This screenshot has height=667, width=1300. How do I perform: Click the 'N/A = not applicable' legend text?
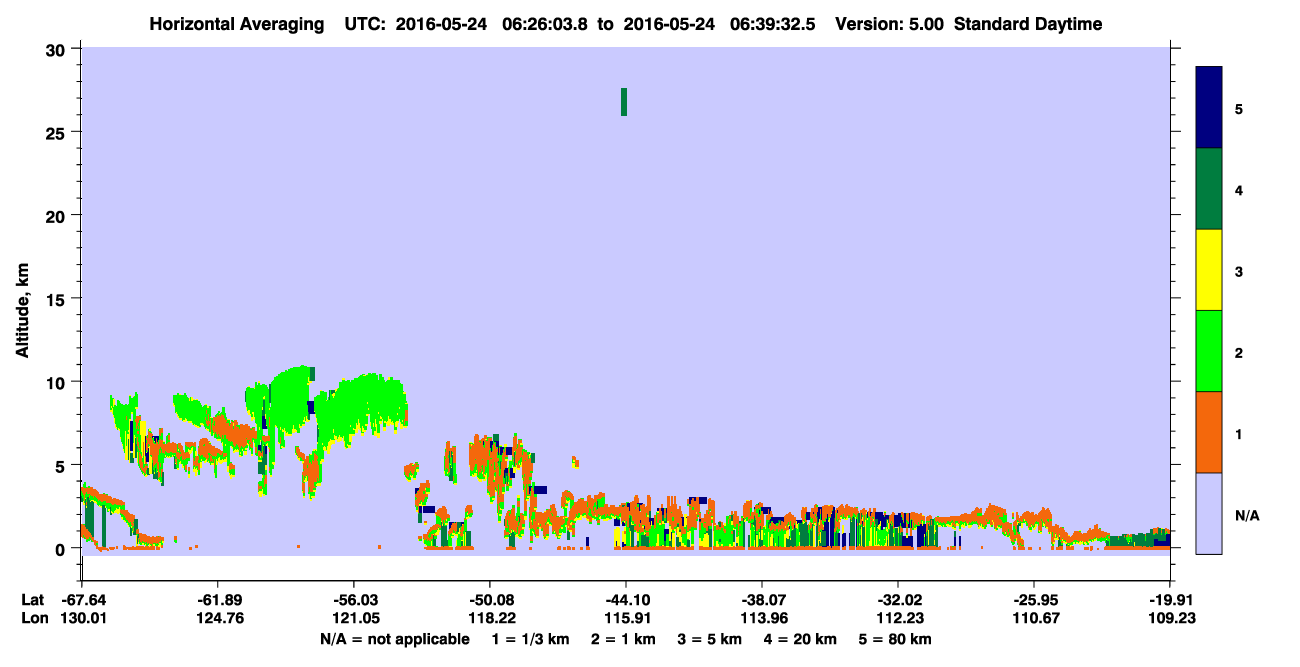pyautogui.click(x=394, y=639)
